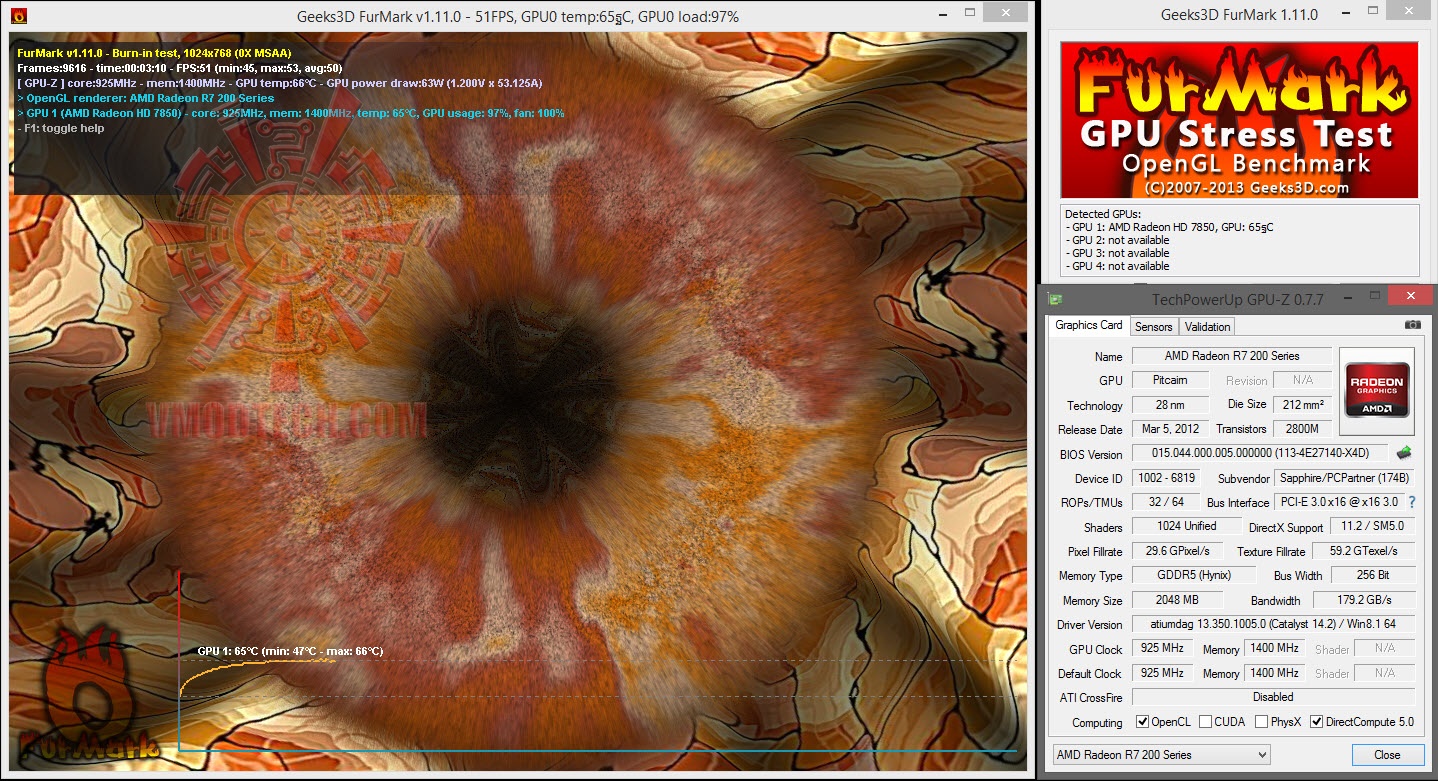Toggle the PhysX checkbox in GPU-Z
1438x781 pixels.
point(1261,722)
